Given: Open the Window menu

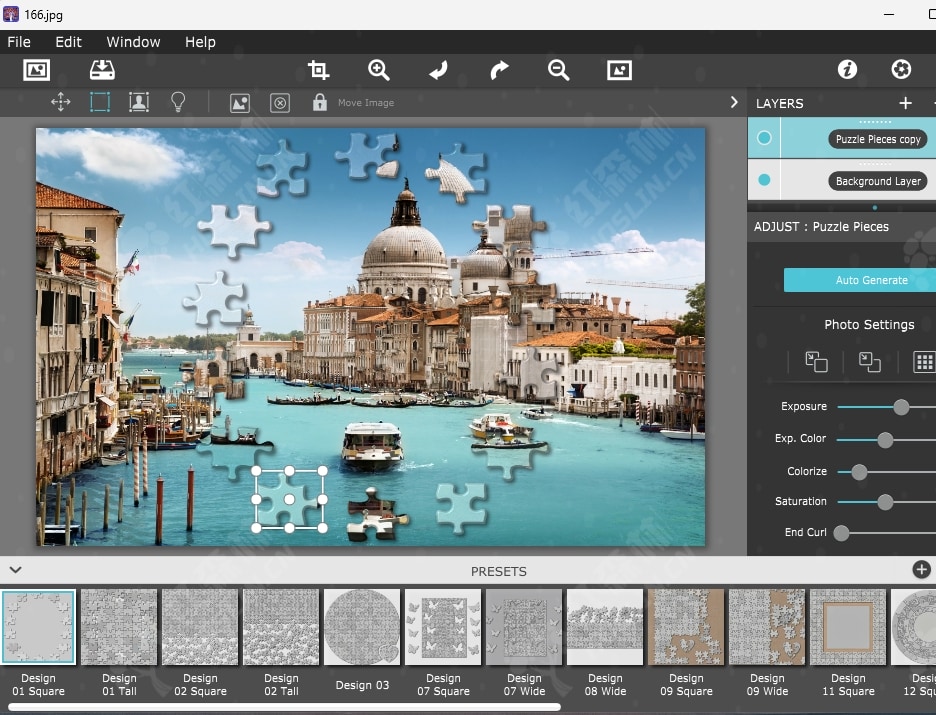Looking at the screenshot, I should [x=133, y=42].
